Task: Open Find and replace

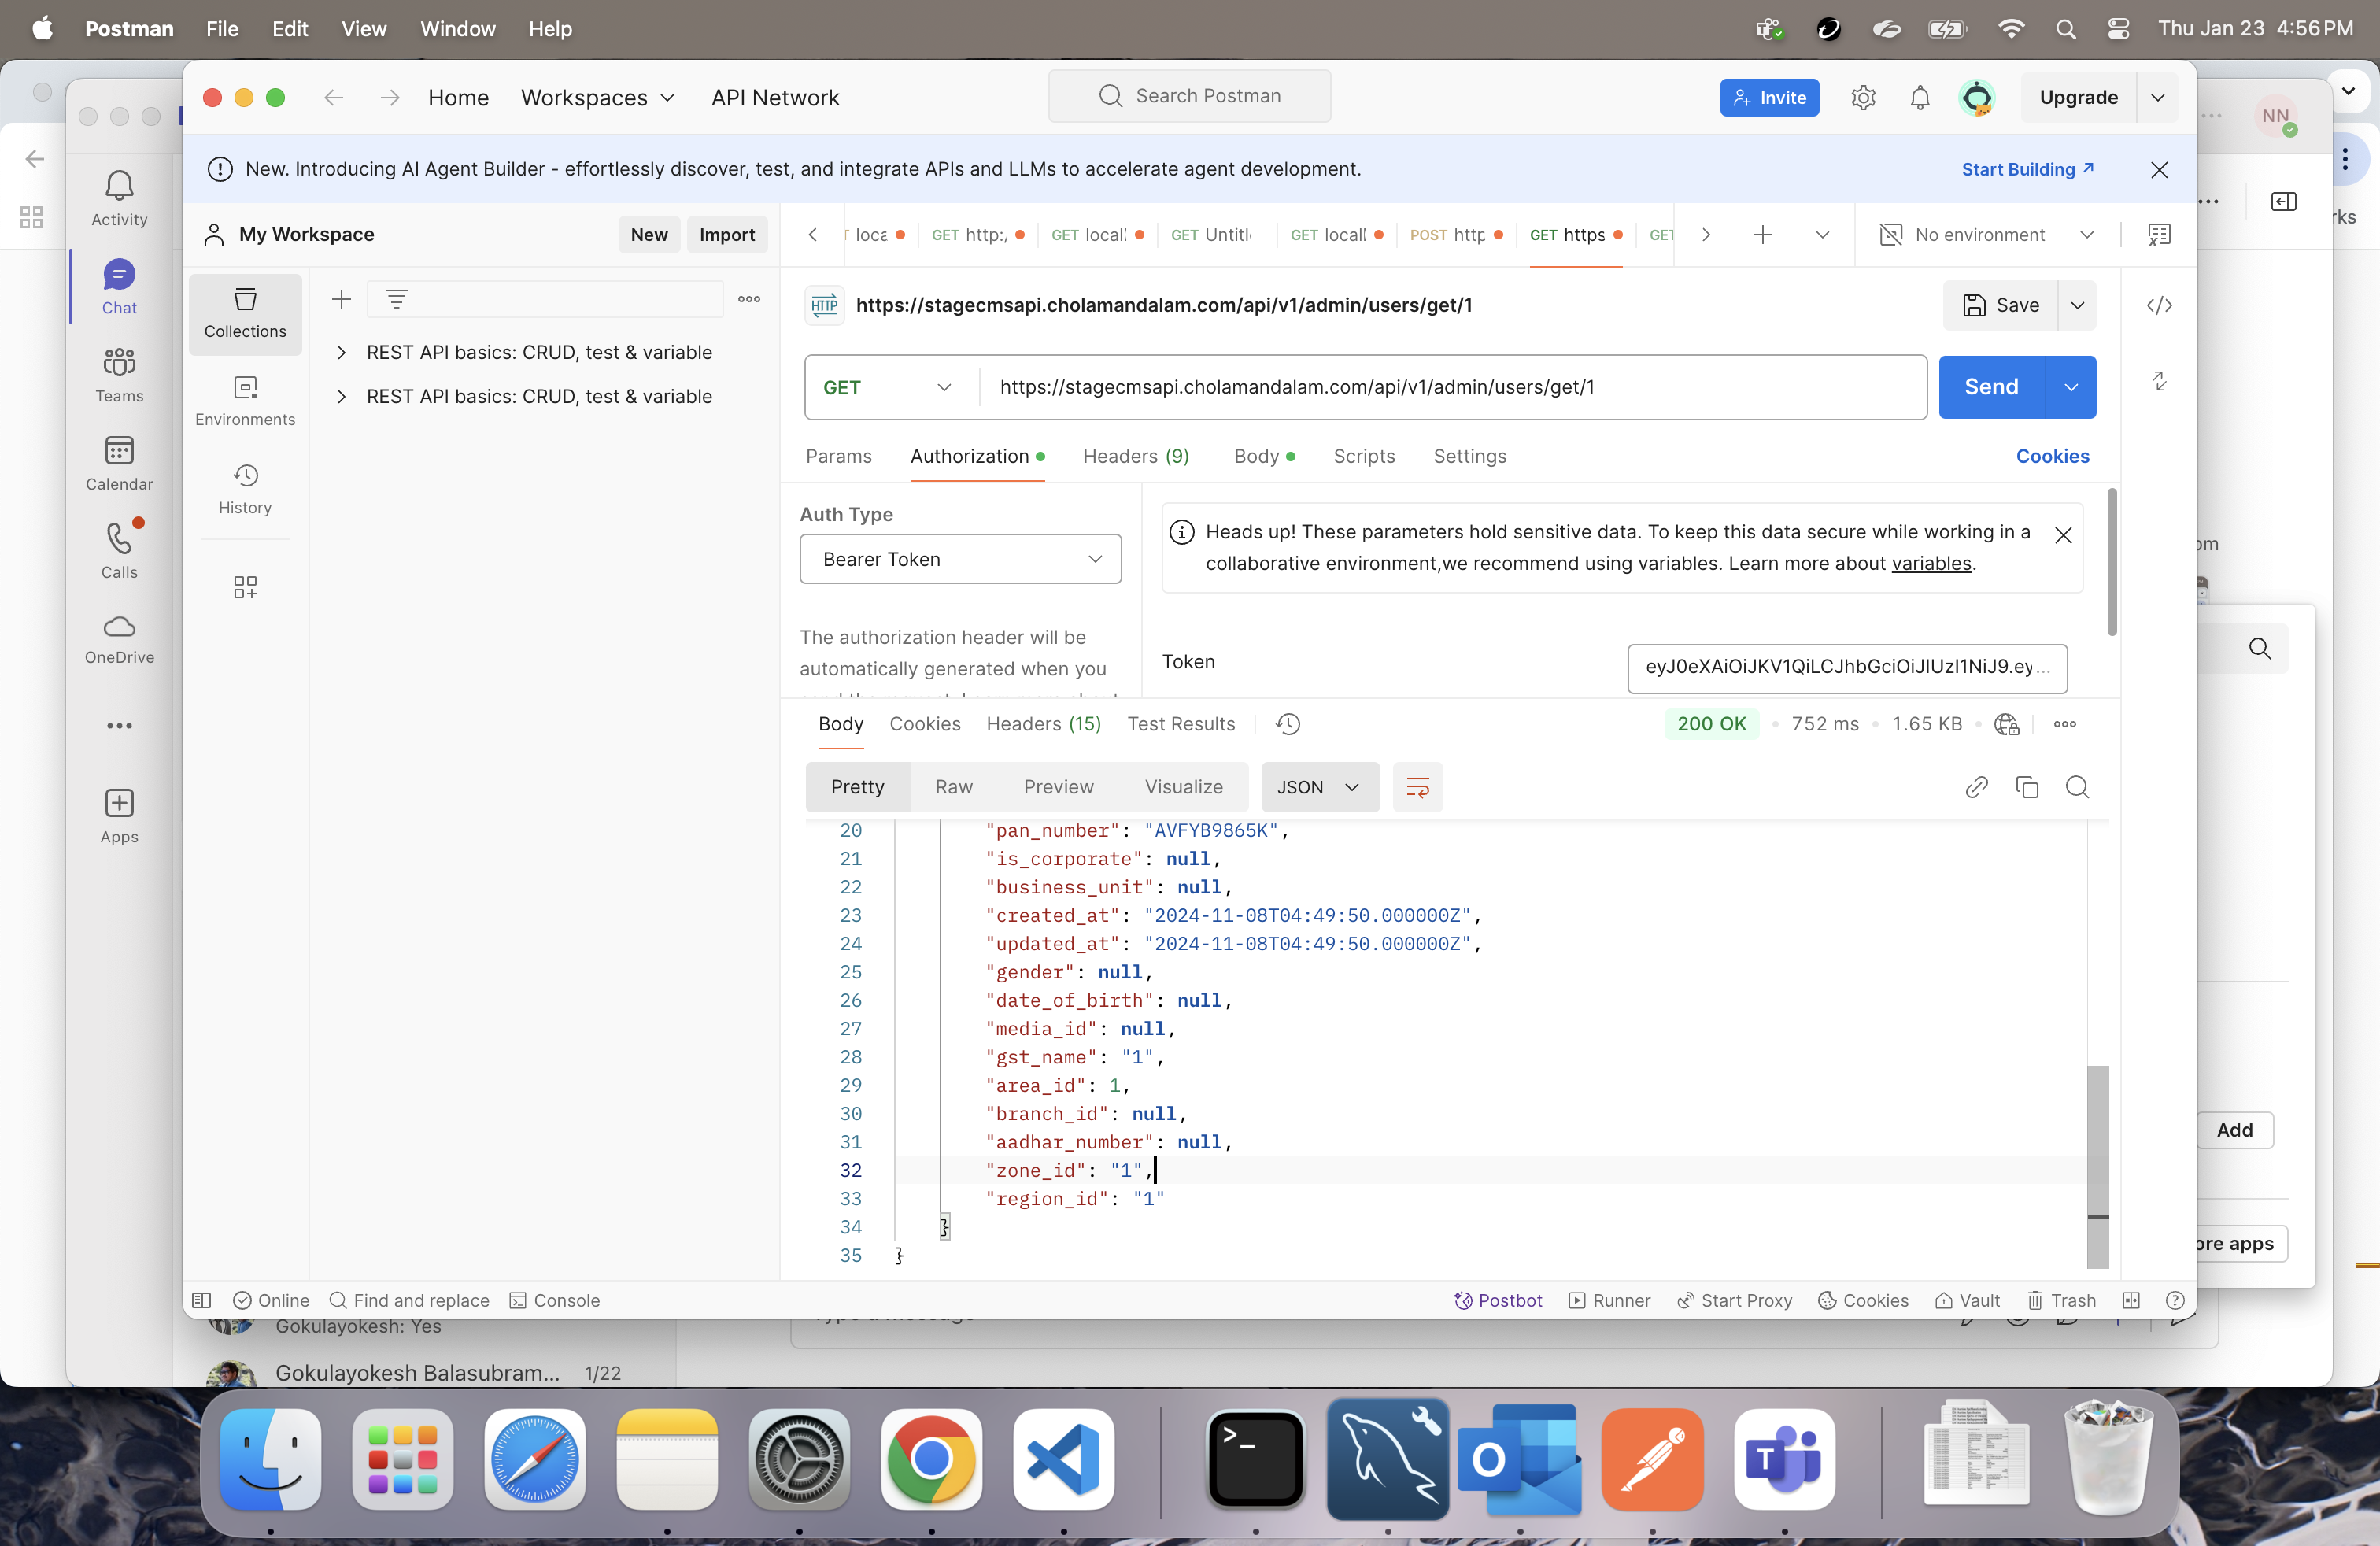Action: click(409, 1300)
